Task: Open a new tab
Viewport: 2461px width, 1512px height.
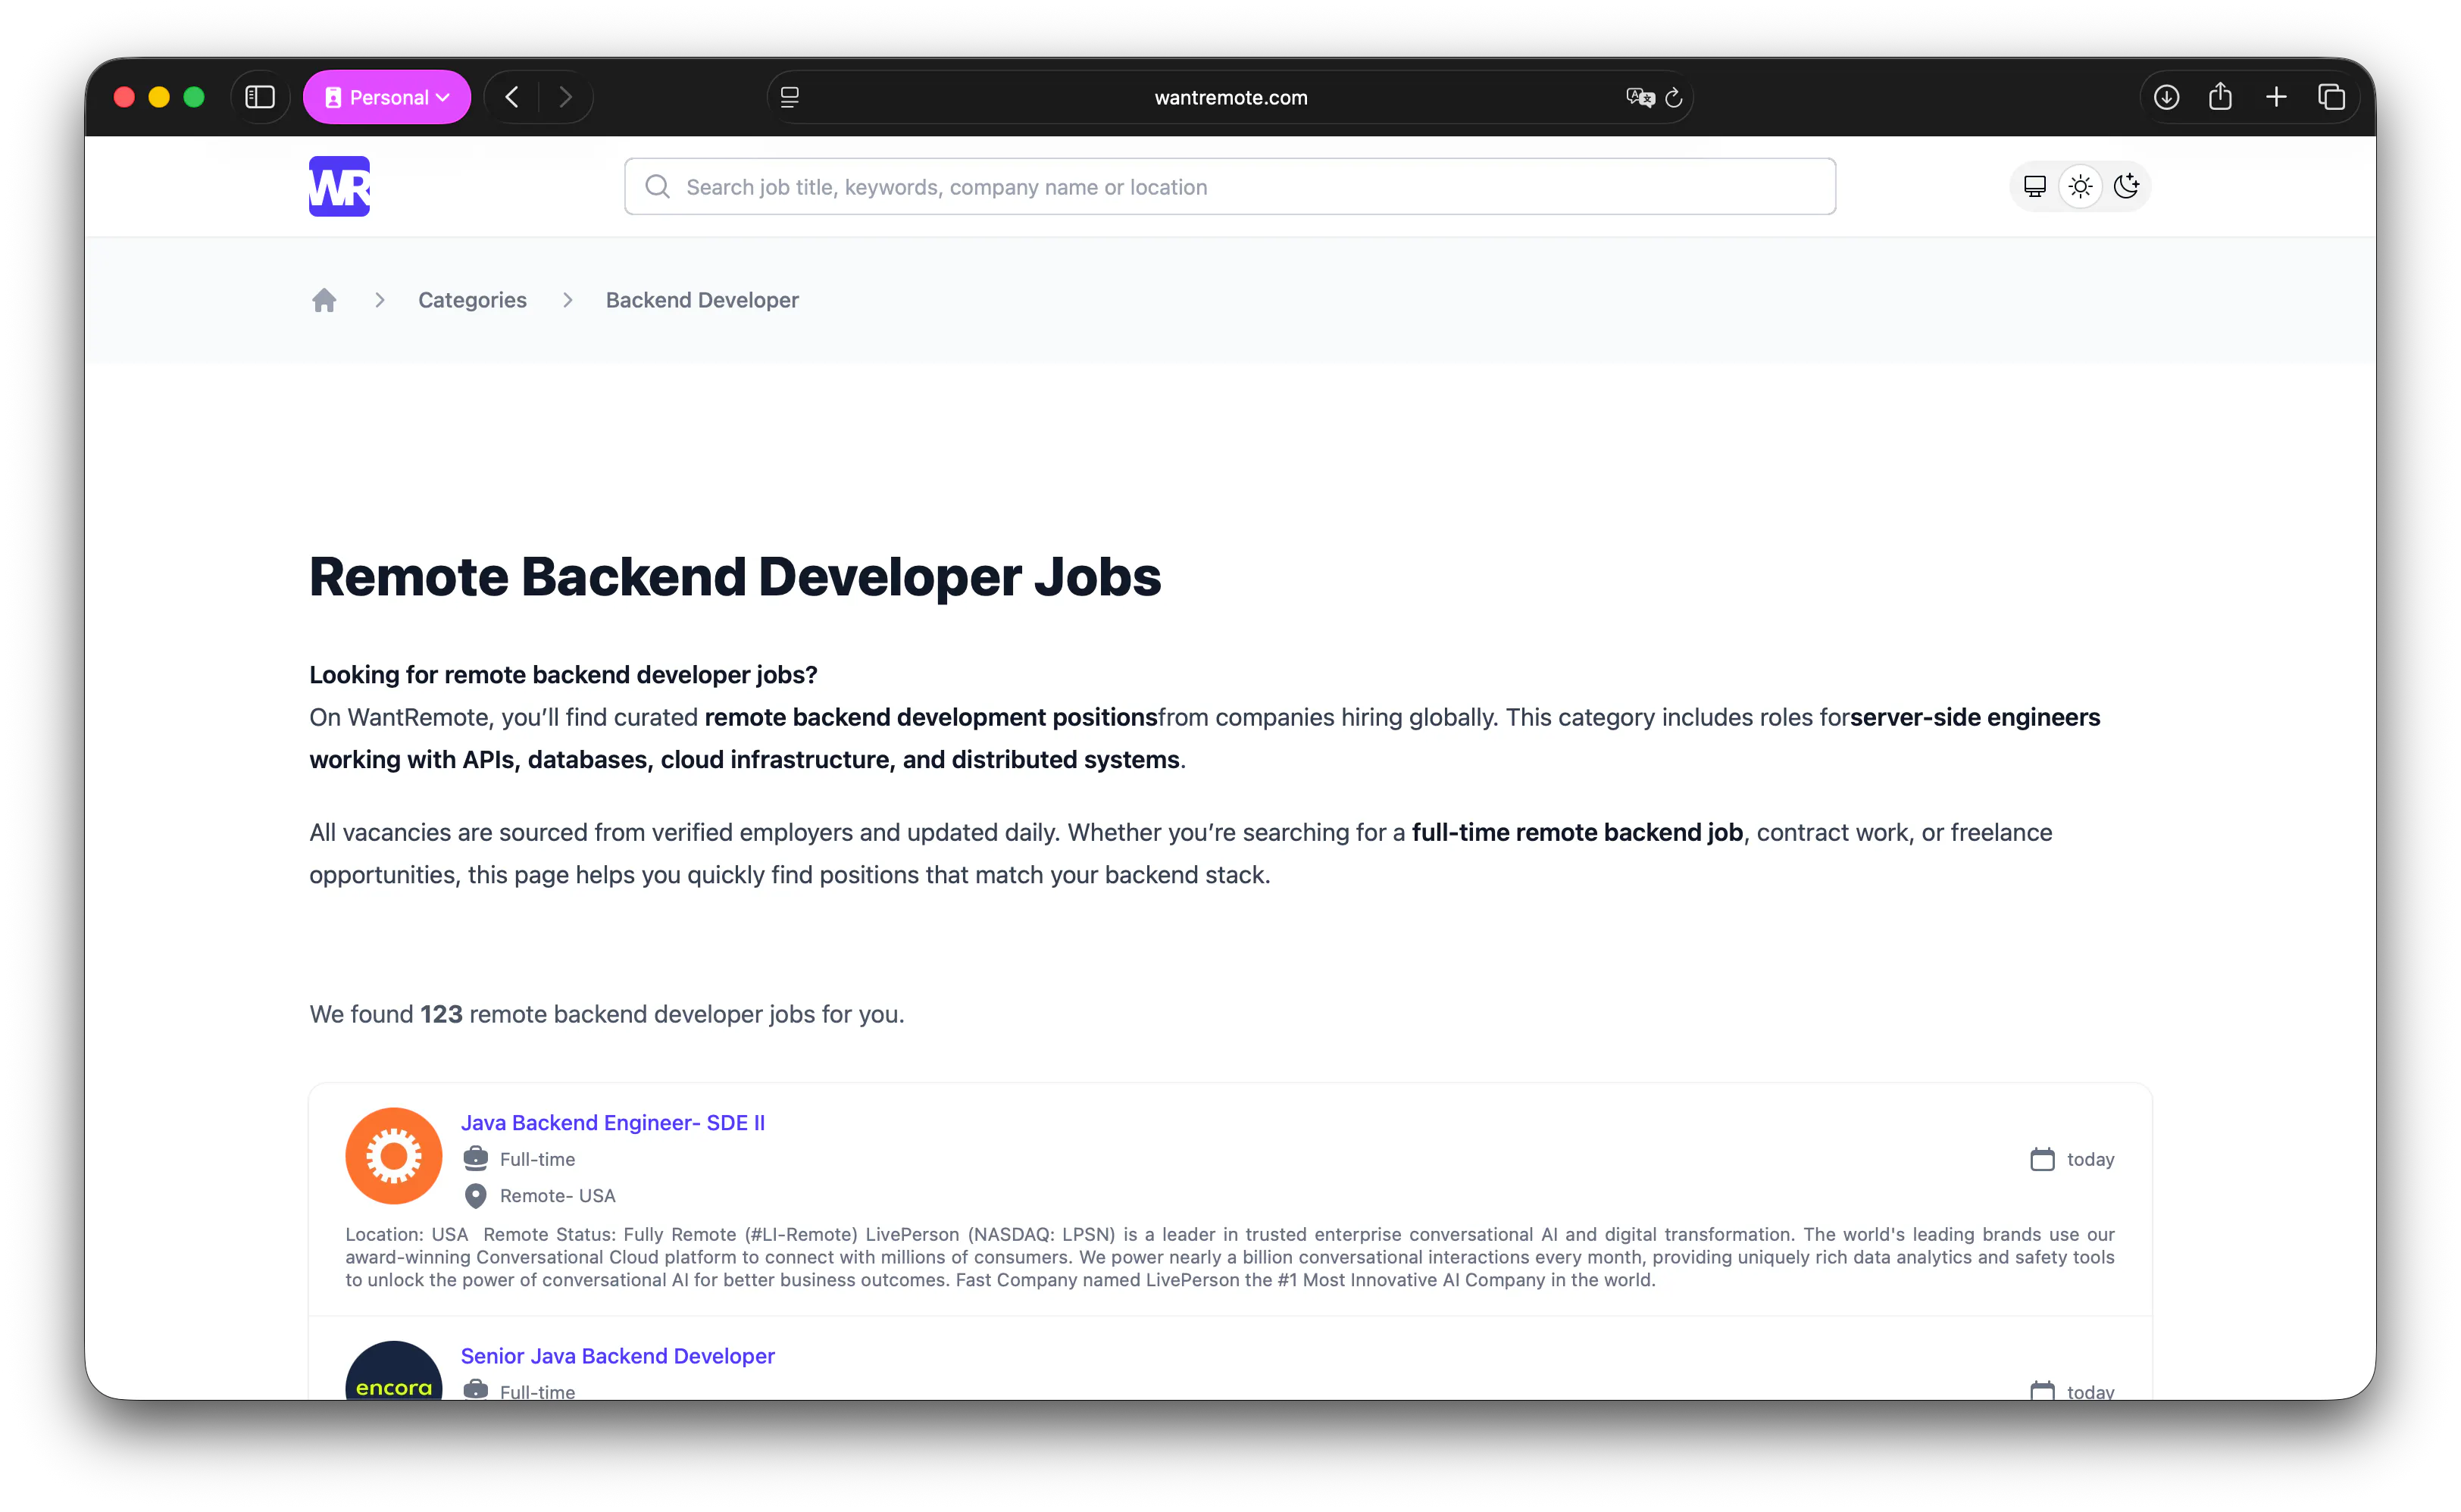Action: (x=2276, y=97)
